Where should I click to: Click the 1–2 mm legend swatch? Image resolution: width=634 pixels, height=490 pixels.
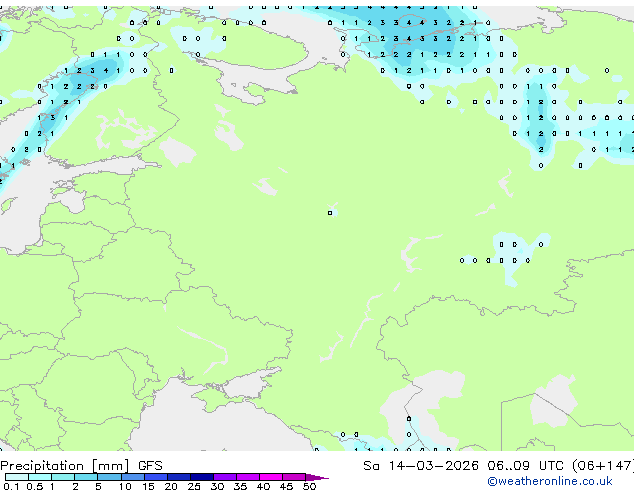click(63, 477)
